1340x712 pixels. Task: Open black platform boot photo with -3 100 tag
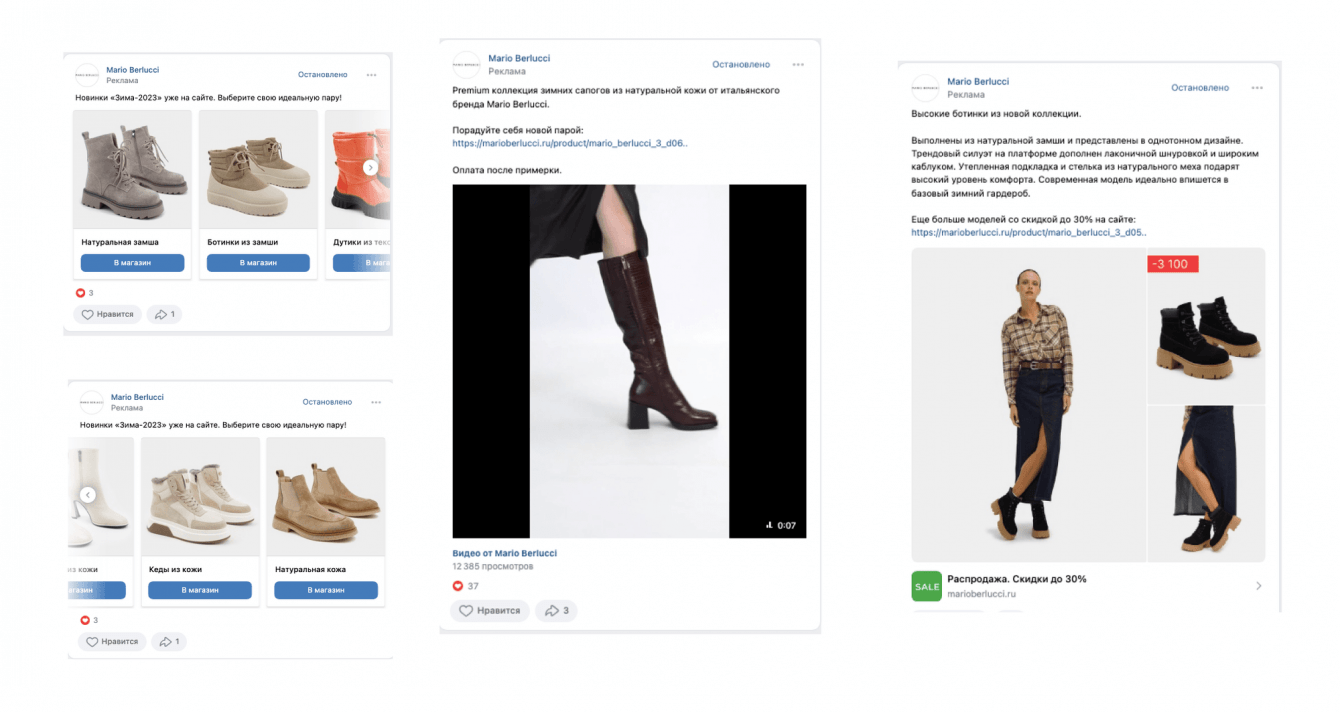(x=1207, y=325)
